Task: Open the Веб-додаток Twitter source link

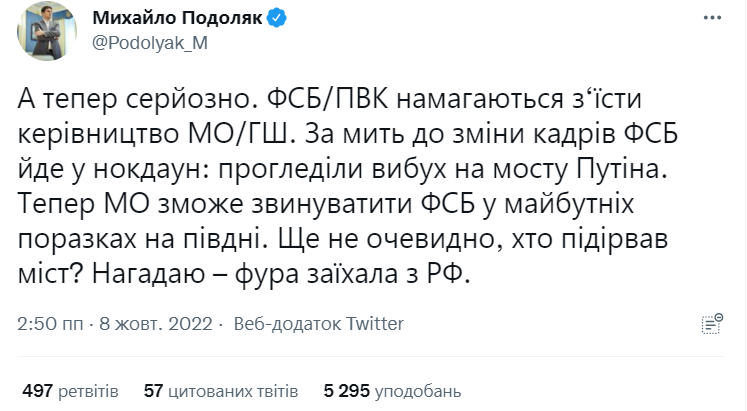Action: (x=319, y=324)
